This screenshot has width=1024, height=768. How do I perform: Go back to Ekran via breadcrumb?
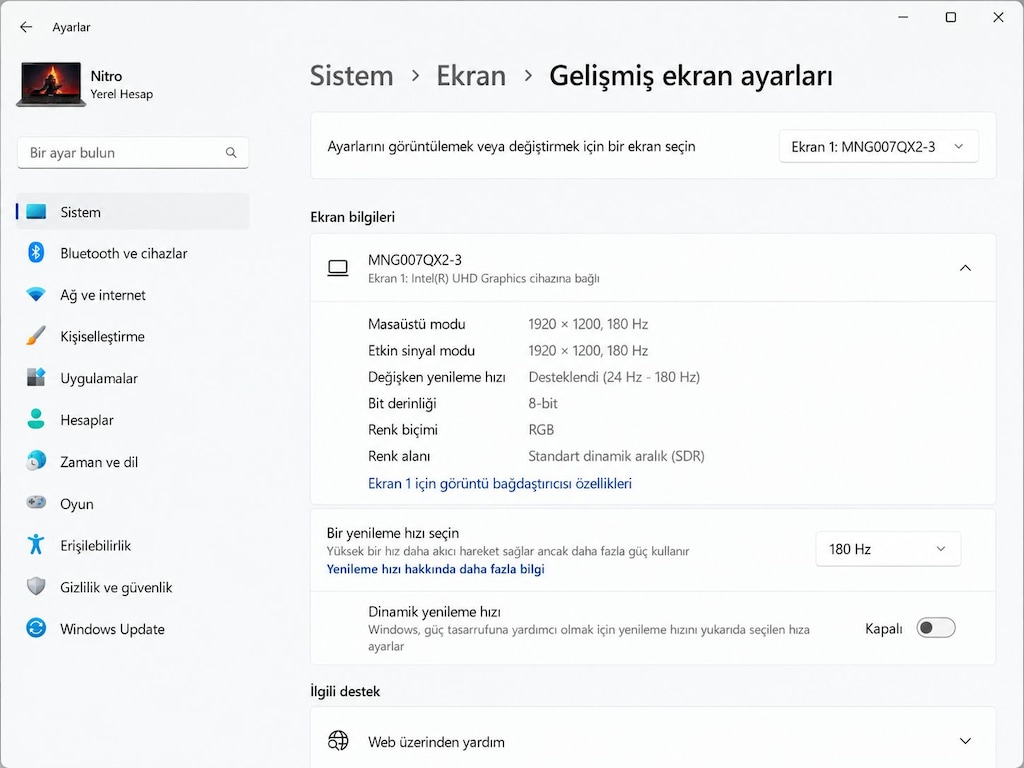(x=471, y=76)
